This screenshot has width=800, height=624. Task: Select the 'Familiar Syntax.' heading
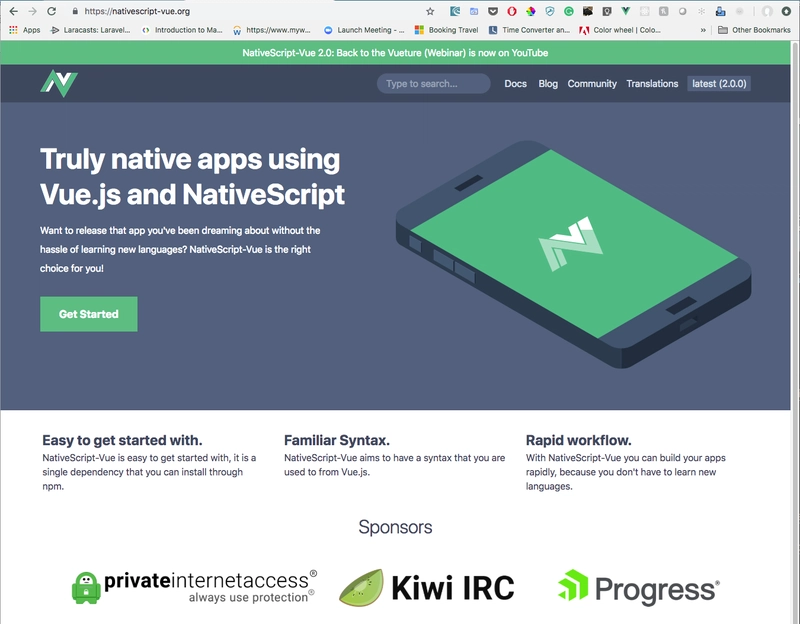[x=337, y=440]
